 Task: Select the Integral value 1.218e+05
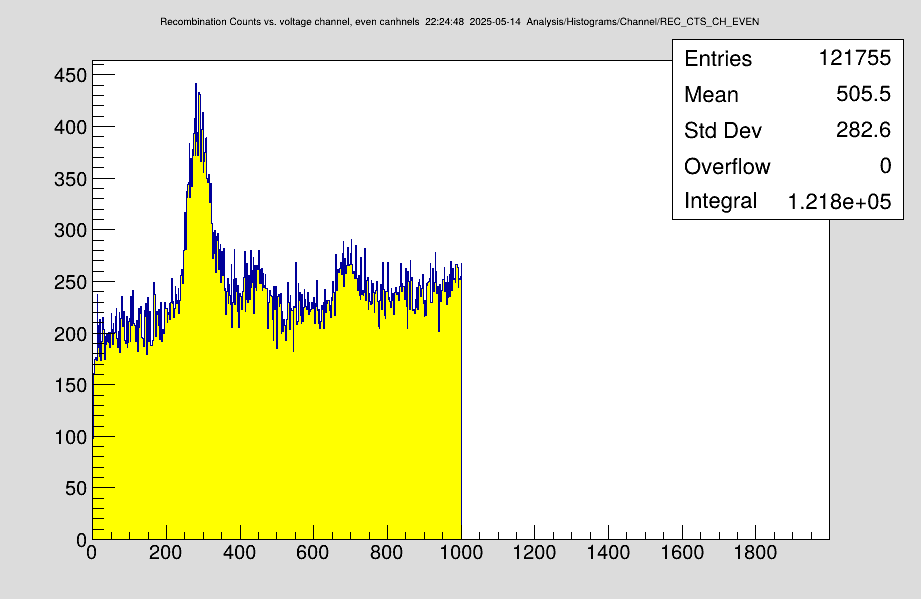click(838, 201)
